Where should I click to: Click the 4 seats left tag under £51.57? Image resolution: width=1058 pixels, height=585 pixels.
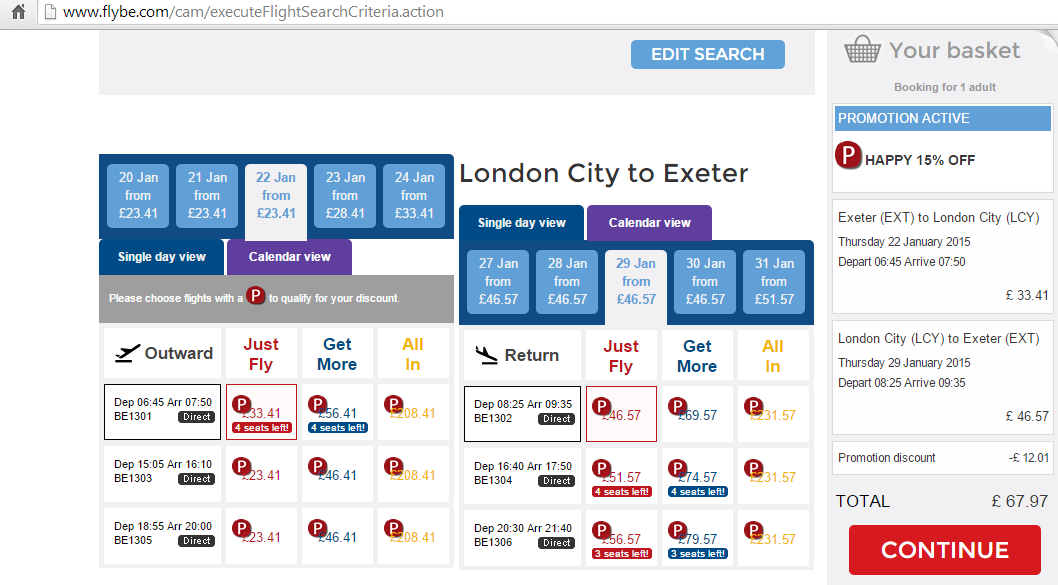pyautogui.click(x=621, y=492)
